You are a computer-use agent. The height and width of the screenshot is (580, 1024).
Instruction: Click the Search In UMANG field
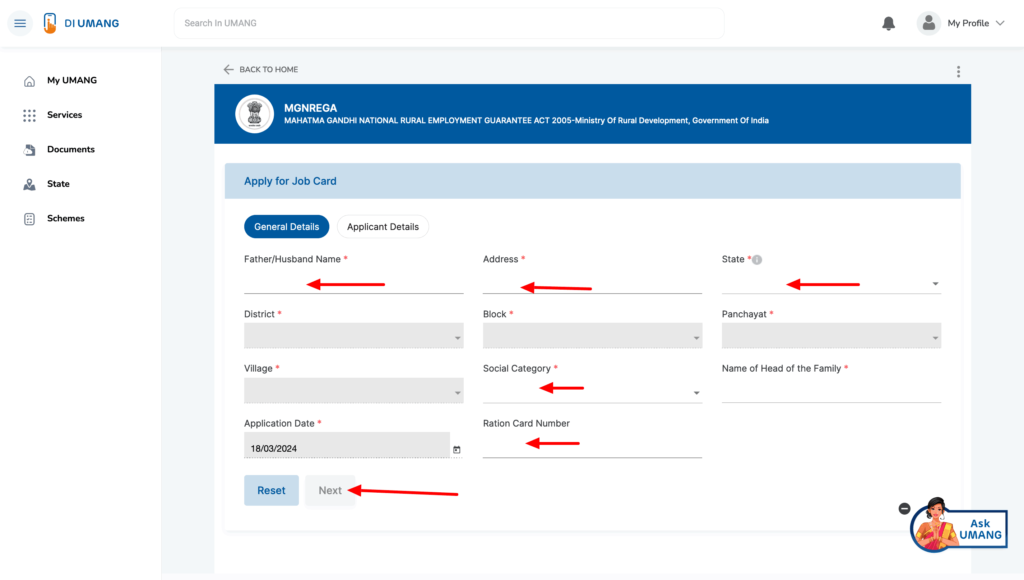[x=448, y=22]
